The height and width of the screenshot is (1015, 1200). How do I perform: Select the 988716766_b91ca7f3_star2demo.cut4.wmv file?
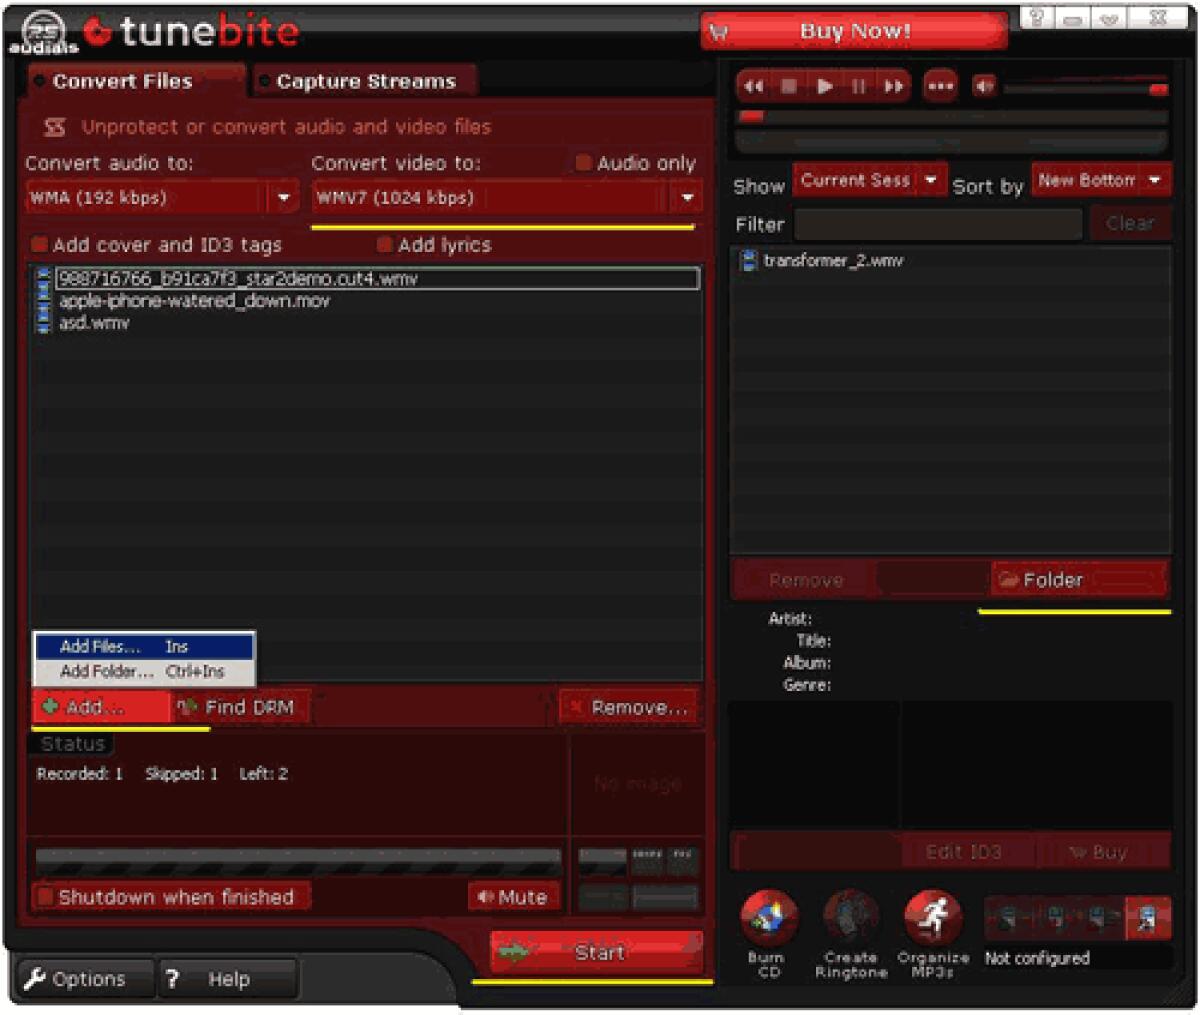[x=378, y=278]
